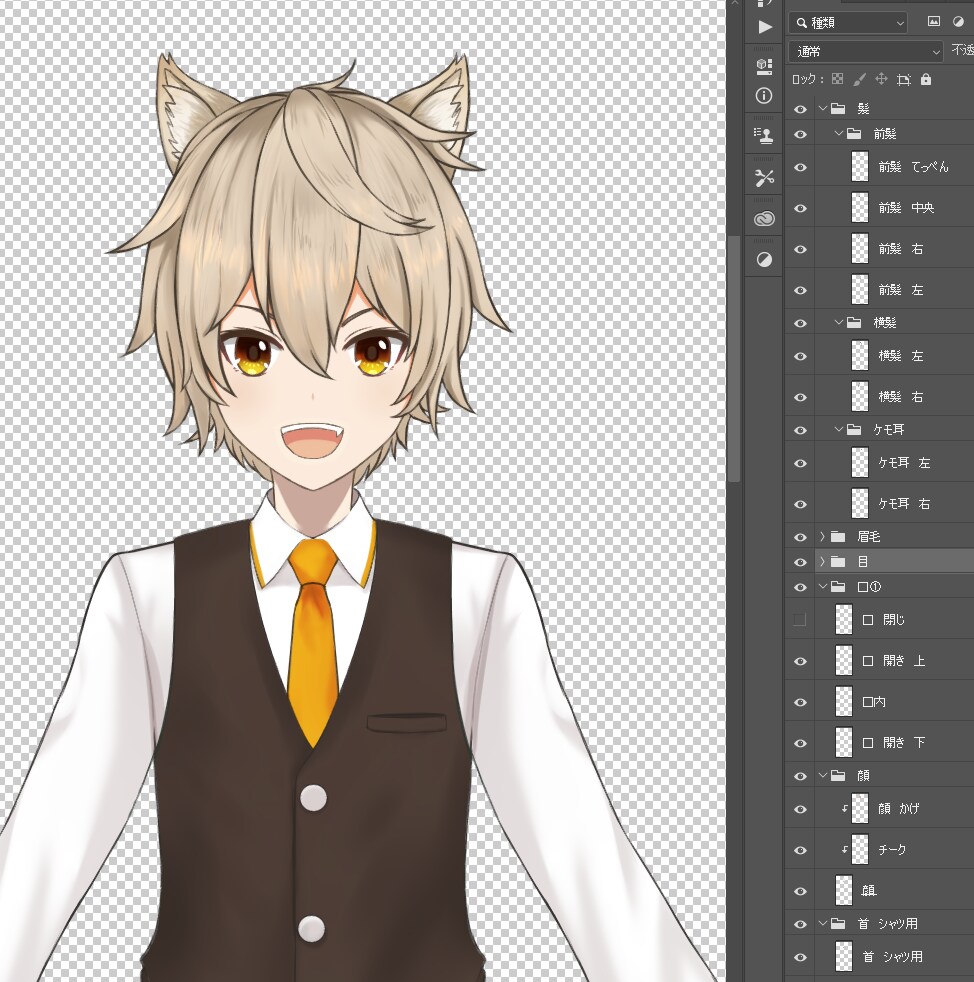Click the canvas vertical scrollbar thumb
Screen dimensions: 974x982
point(733,359)
